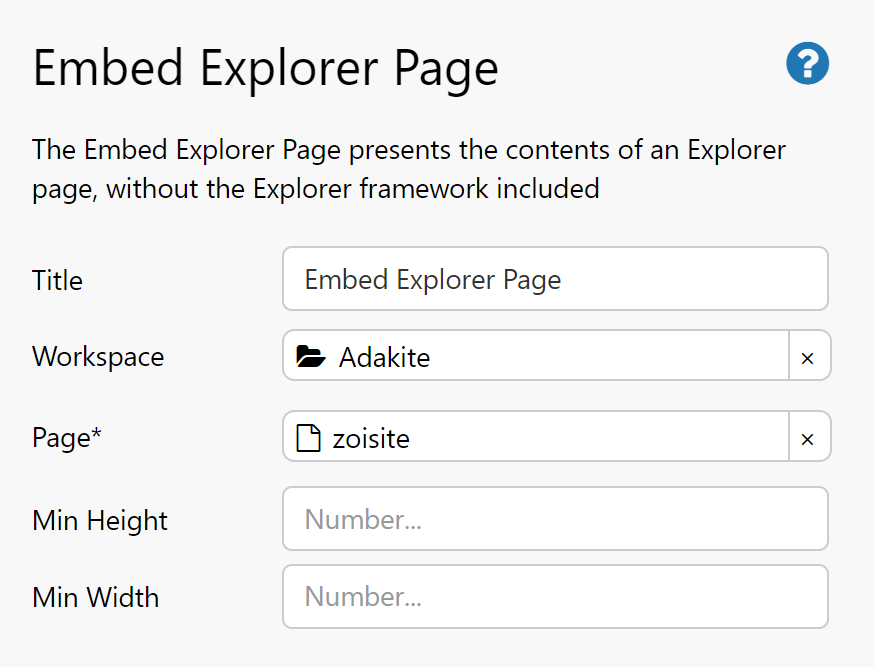
Task: Click the folder icon in Workspace field
Action: (312, 357)
